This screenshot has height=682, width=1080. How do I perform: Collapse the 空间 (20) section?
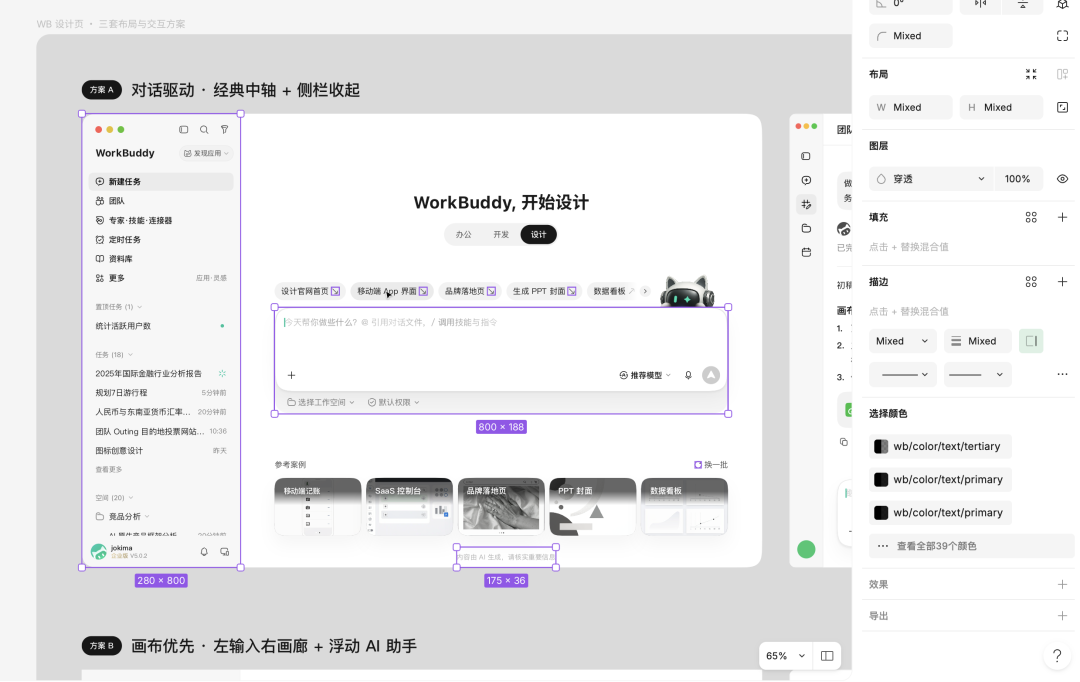pos(114,497)
